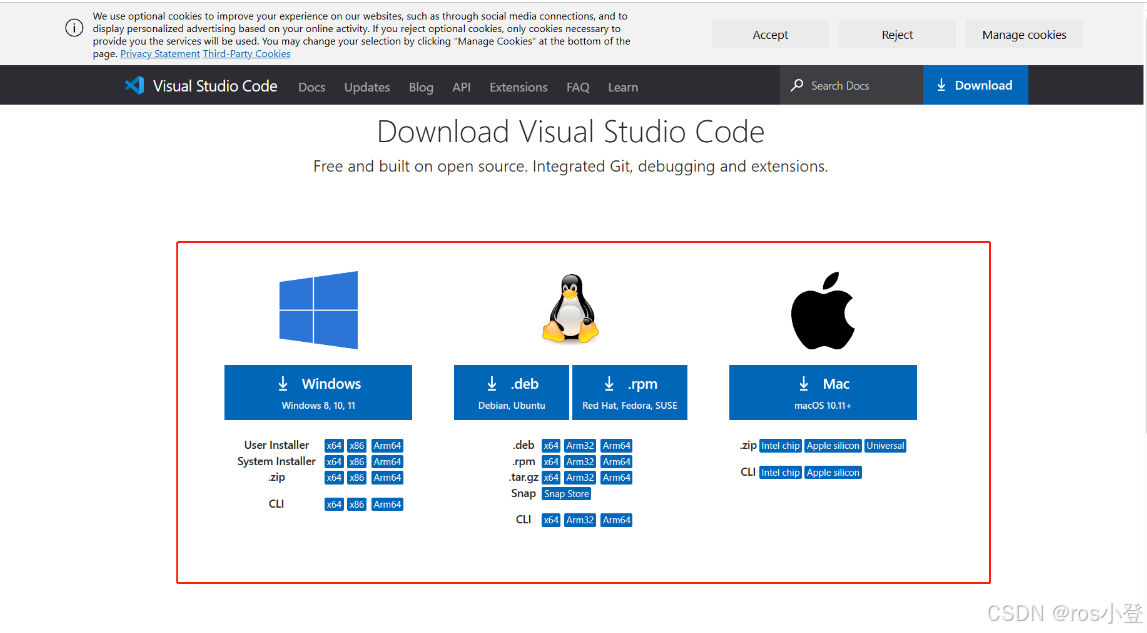This screenshot has width=1147, height=633.
Task: Select Linux .rpm x64 download
Action: tap(551, 462)
